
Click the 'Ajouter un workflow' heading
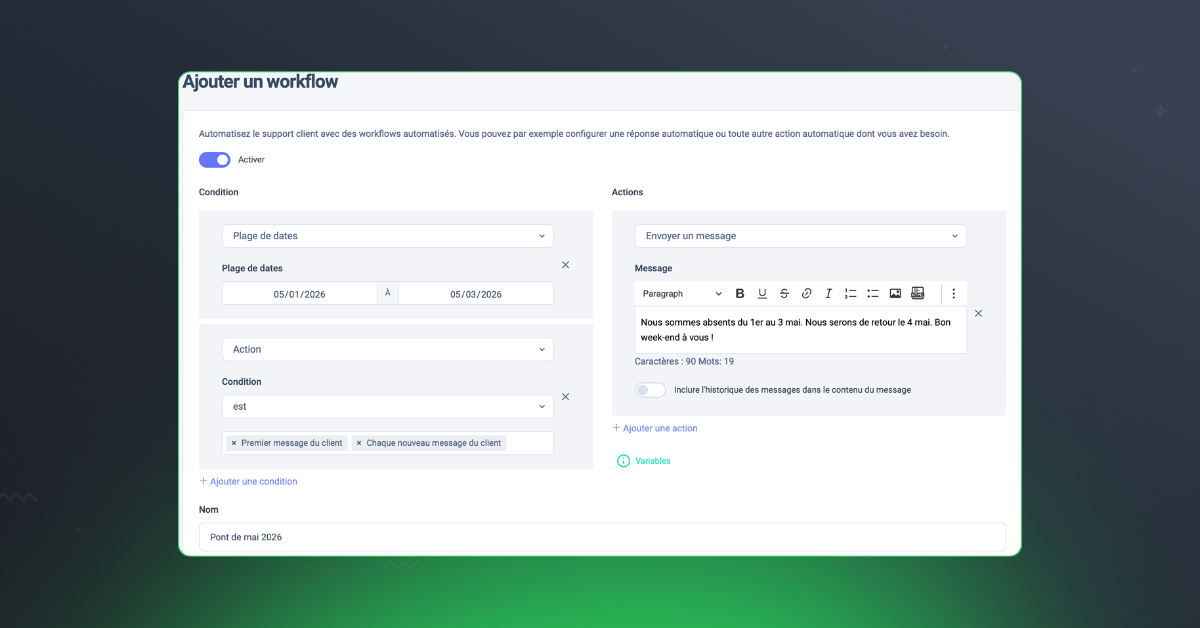260,82
